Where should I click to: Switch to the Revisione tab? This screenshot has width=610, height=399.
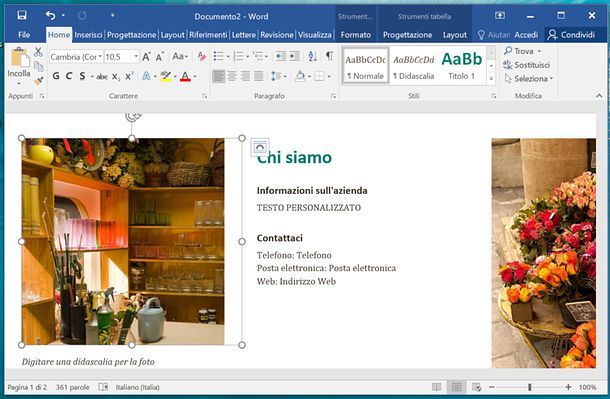tap(277, 35)
